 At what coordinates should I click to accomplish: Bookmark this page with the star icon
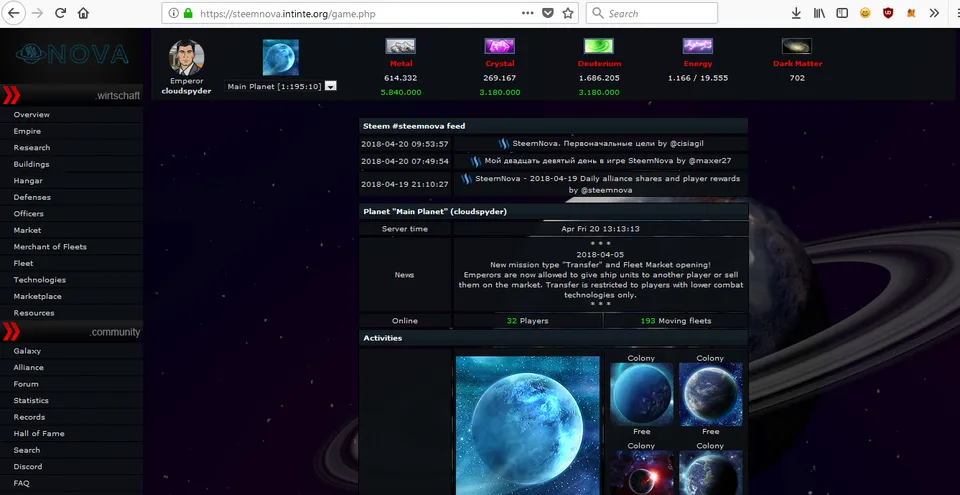click(568, 13)
